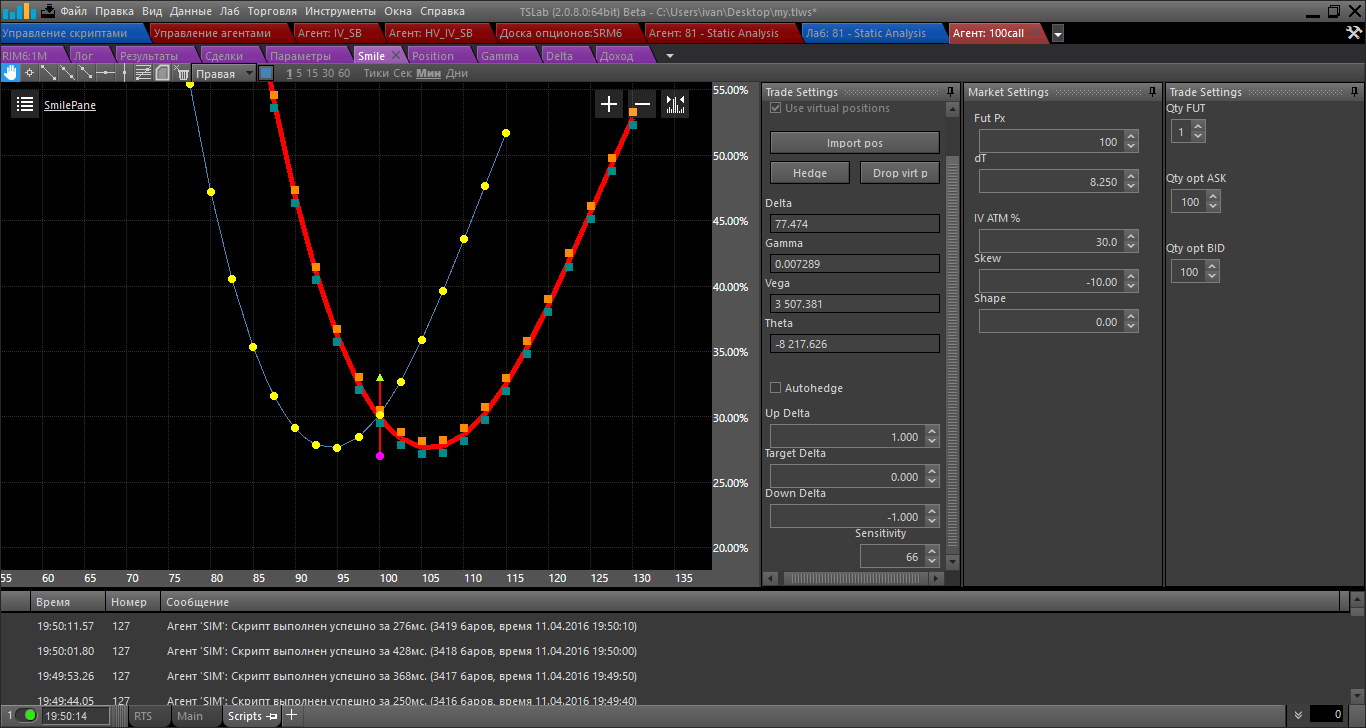Open the Правая axis dropdown
This screenshot has width=1366, height=728.
[224, 73]
